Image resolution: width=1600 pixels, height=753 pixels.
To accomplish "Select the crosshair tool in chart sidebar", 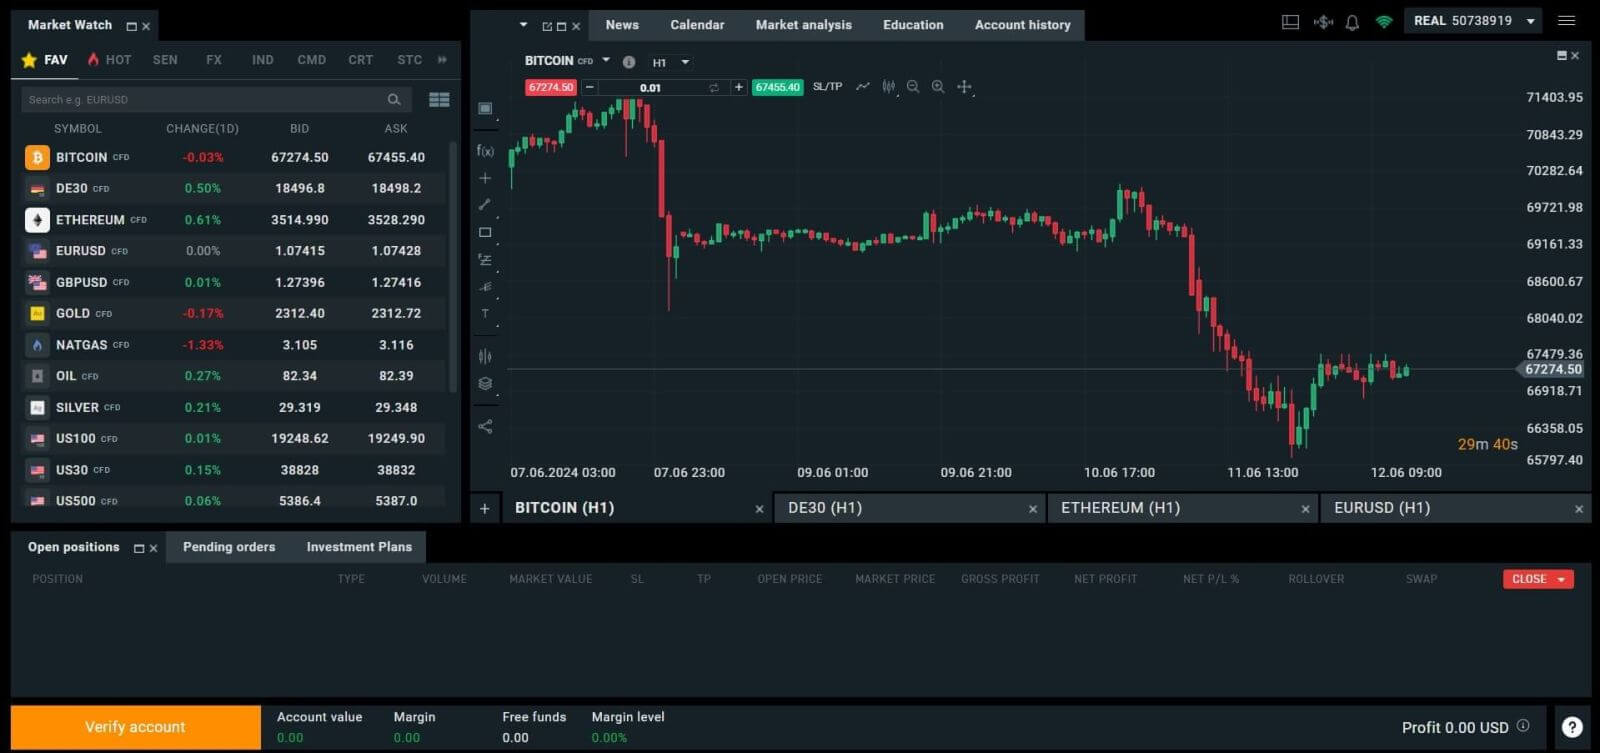I will pos(485,178).
